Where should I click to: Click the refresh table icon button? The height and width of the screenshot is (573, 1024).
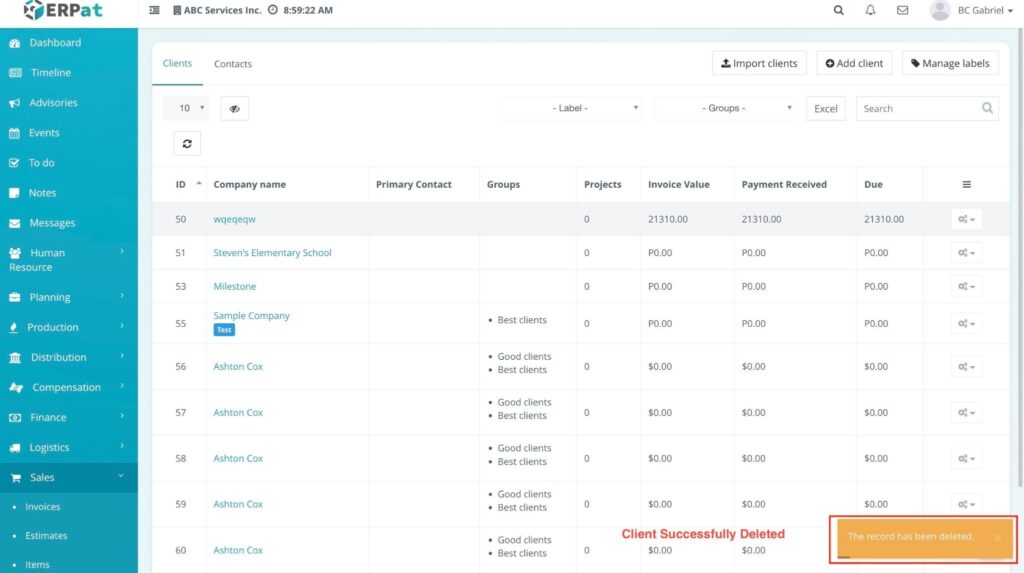187,144
